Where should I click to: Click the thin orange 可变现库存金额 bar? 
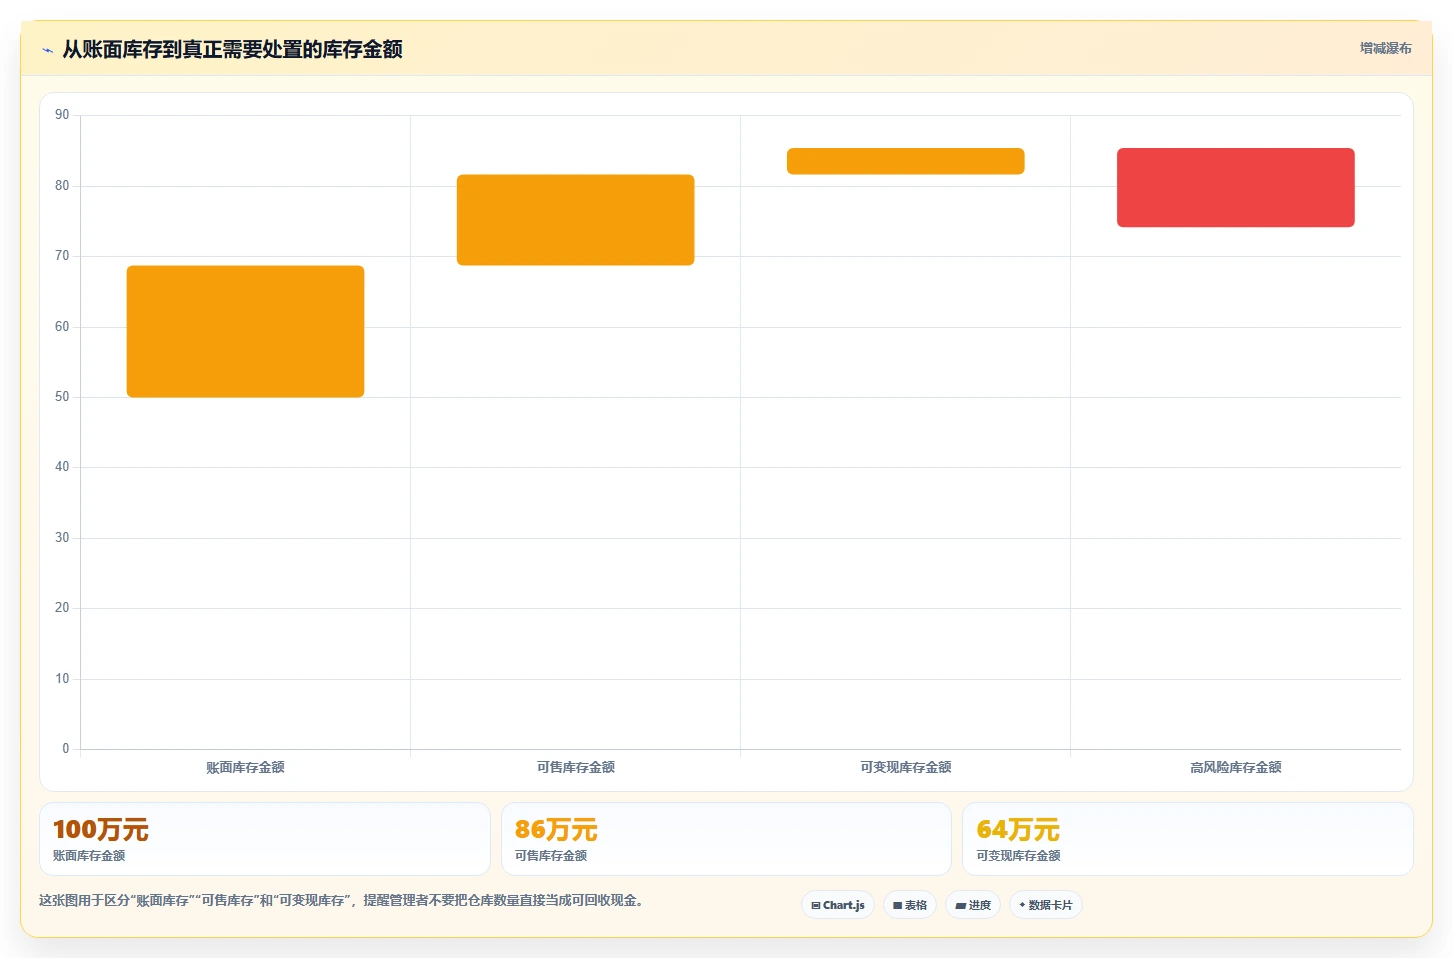[905, 161]
